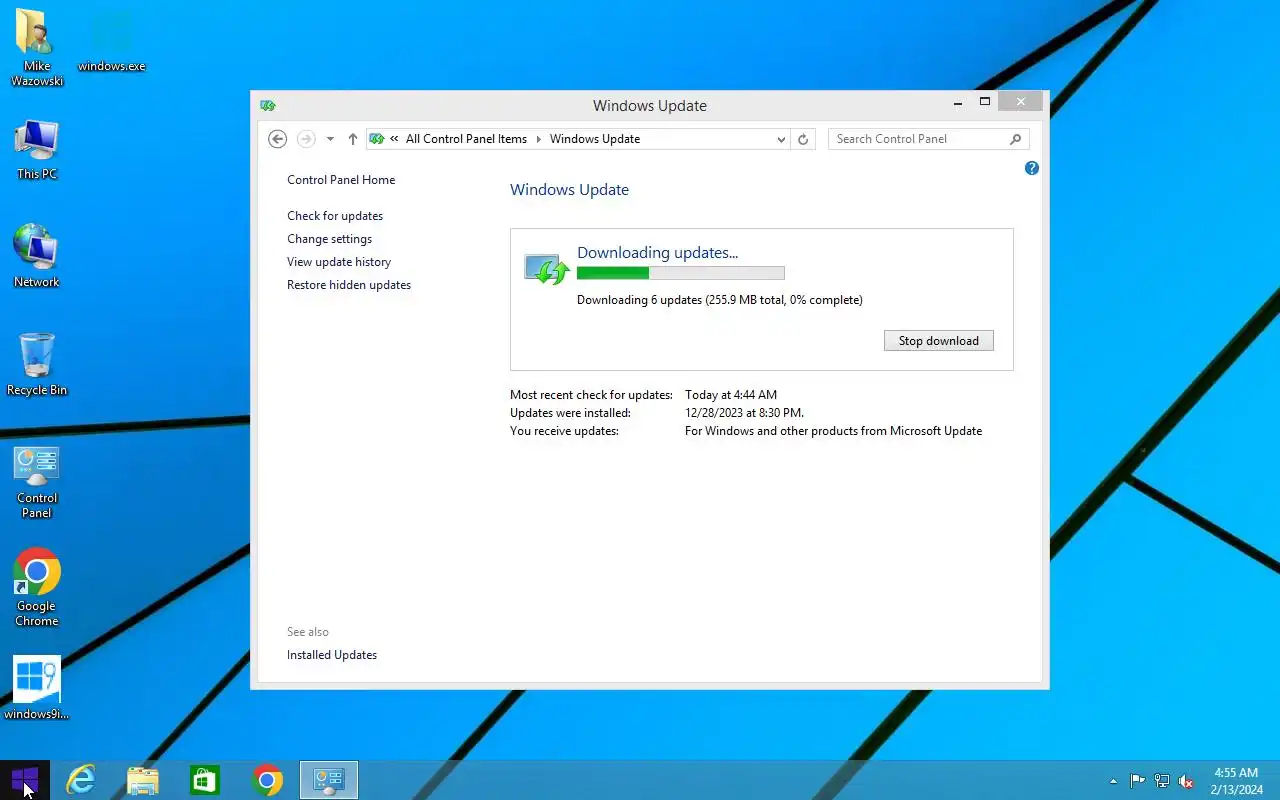Click the Stop download button
The image size is (1280, 800).
[939, 341]
